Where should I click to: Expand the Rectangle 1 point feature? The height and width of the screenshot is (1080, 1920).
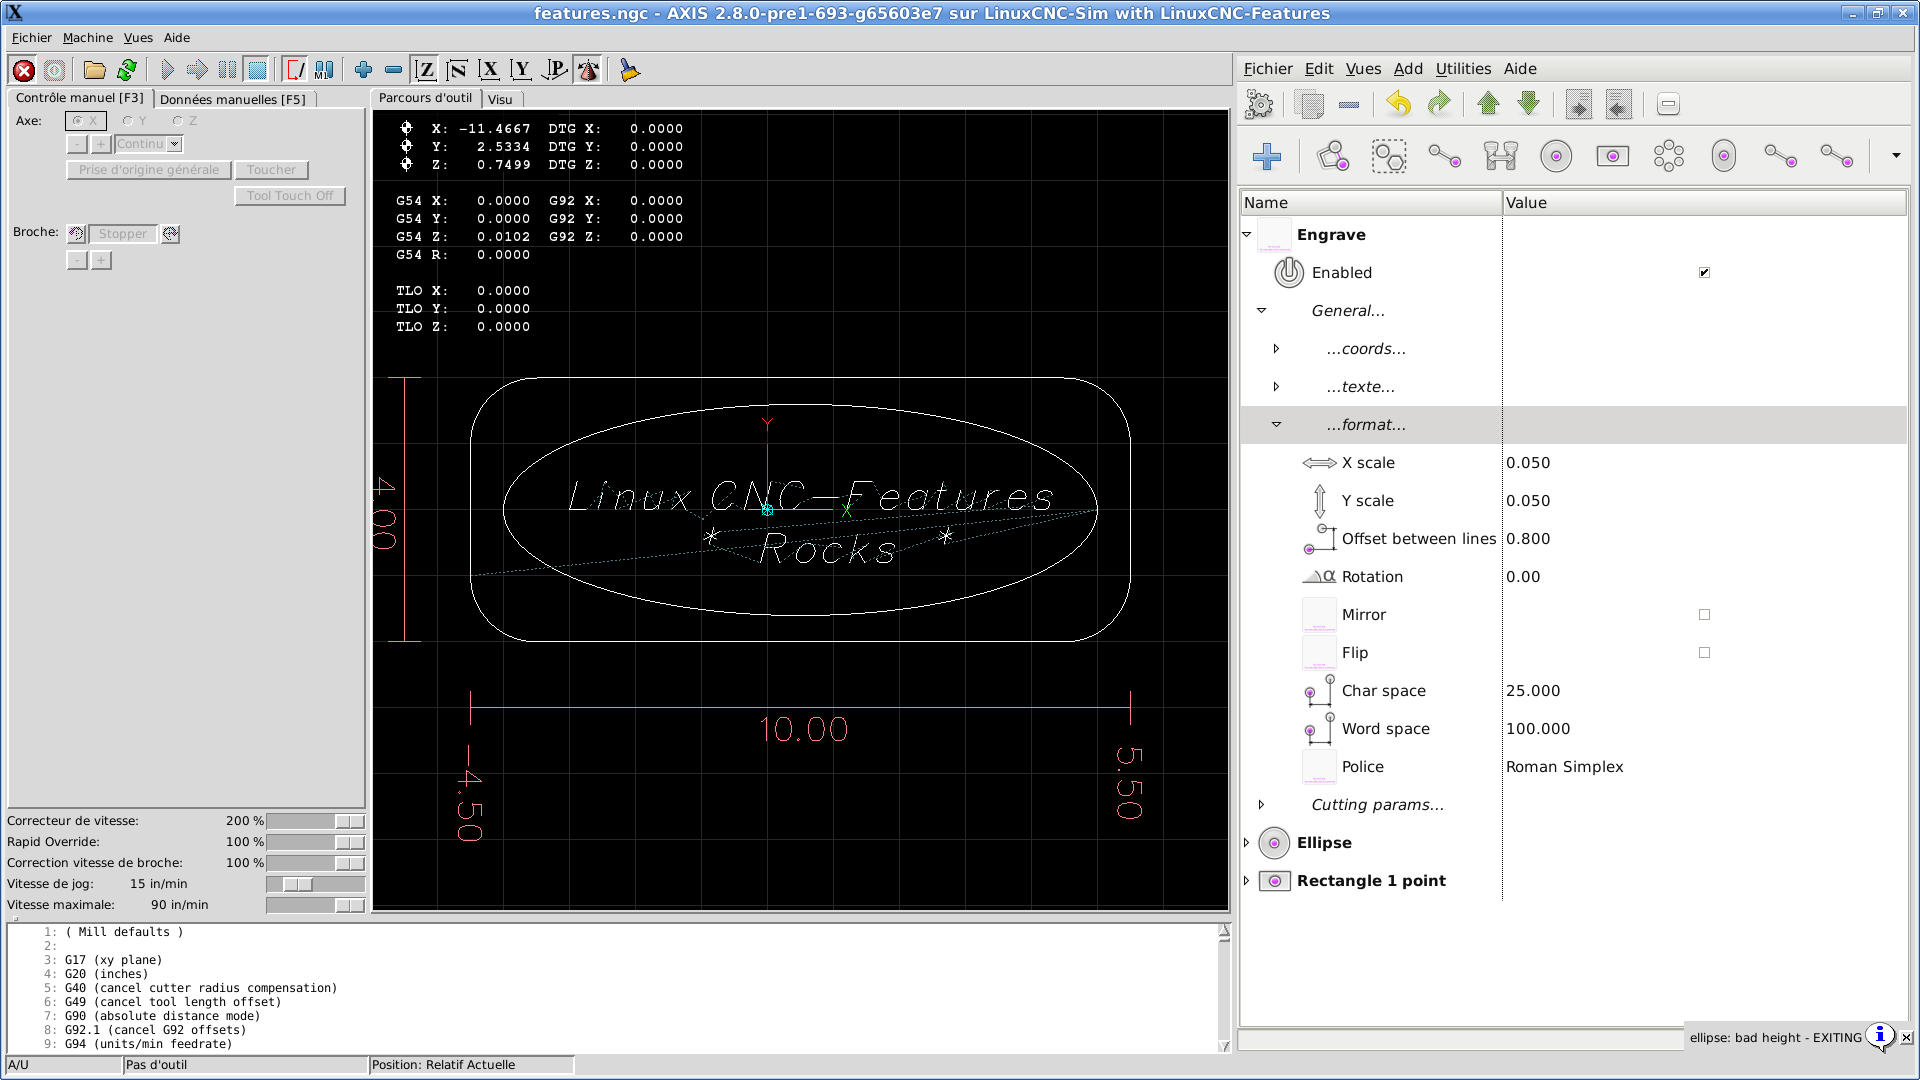1247,881
